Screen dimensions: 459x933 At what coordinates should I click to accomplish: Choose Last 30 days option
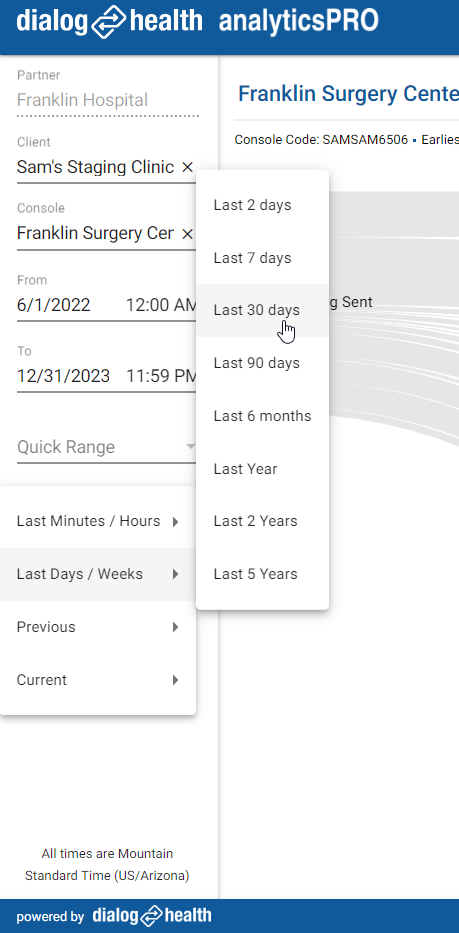pyautogui.click(x=263, y=311)
